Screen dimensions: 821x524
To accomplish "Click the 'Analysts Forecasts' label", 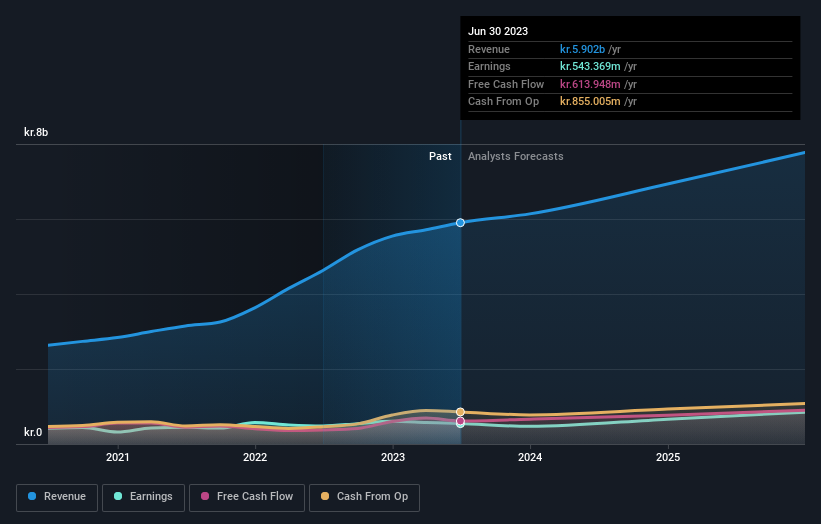I will pos(515,156).
